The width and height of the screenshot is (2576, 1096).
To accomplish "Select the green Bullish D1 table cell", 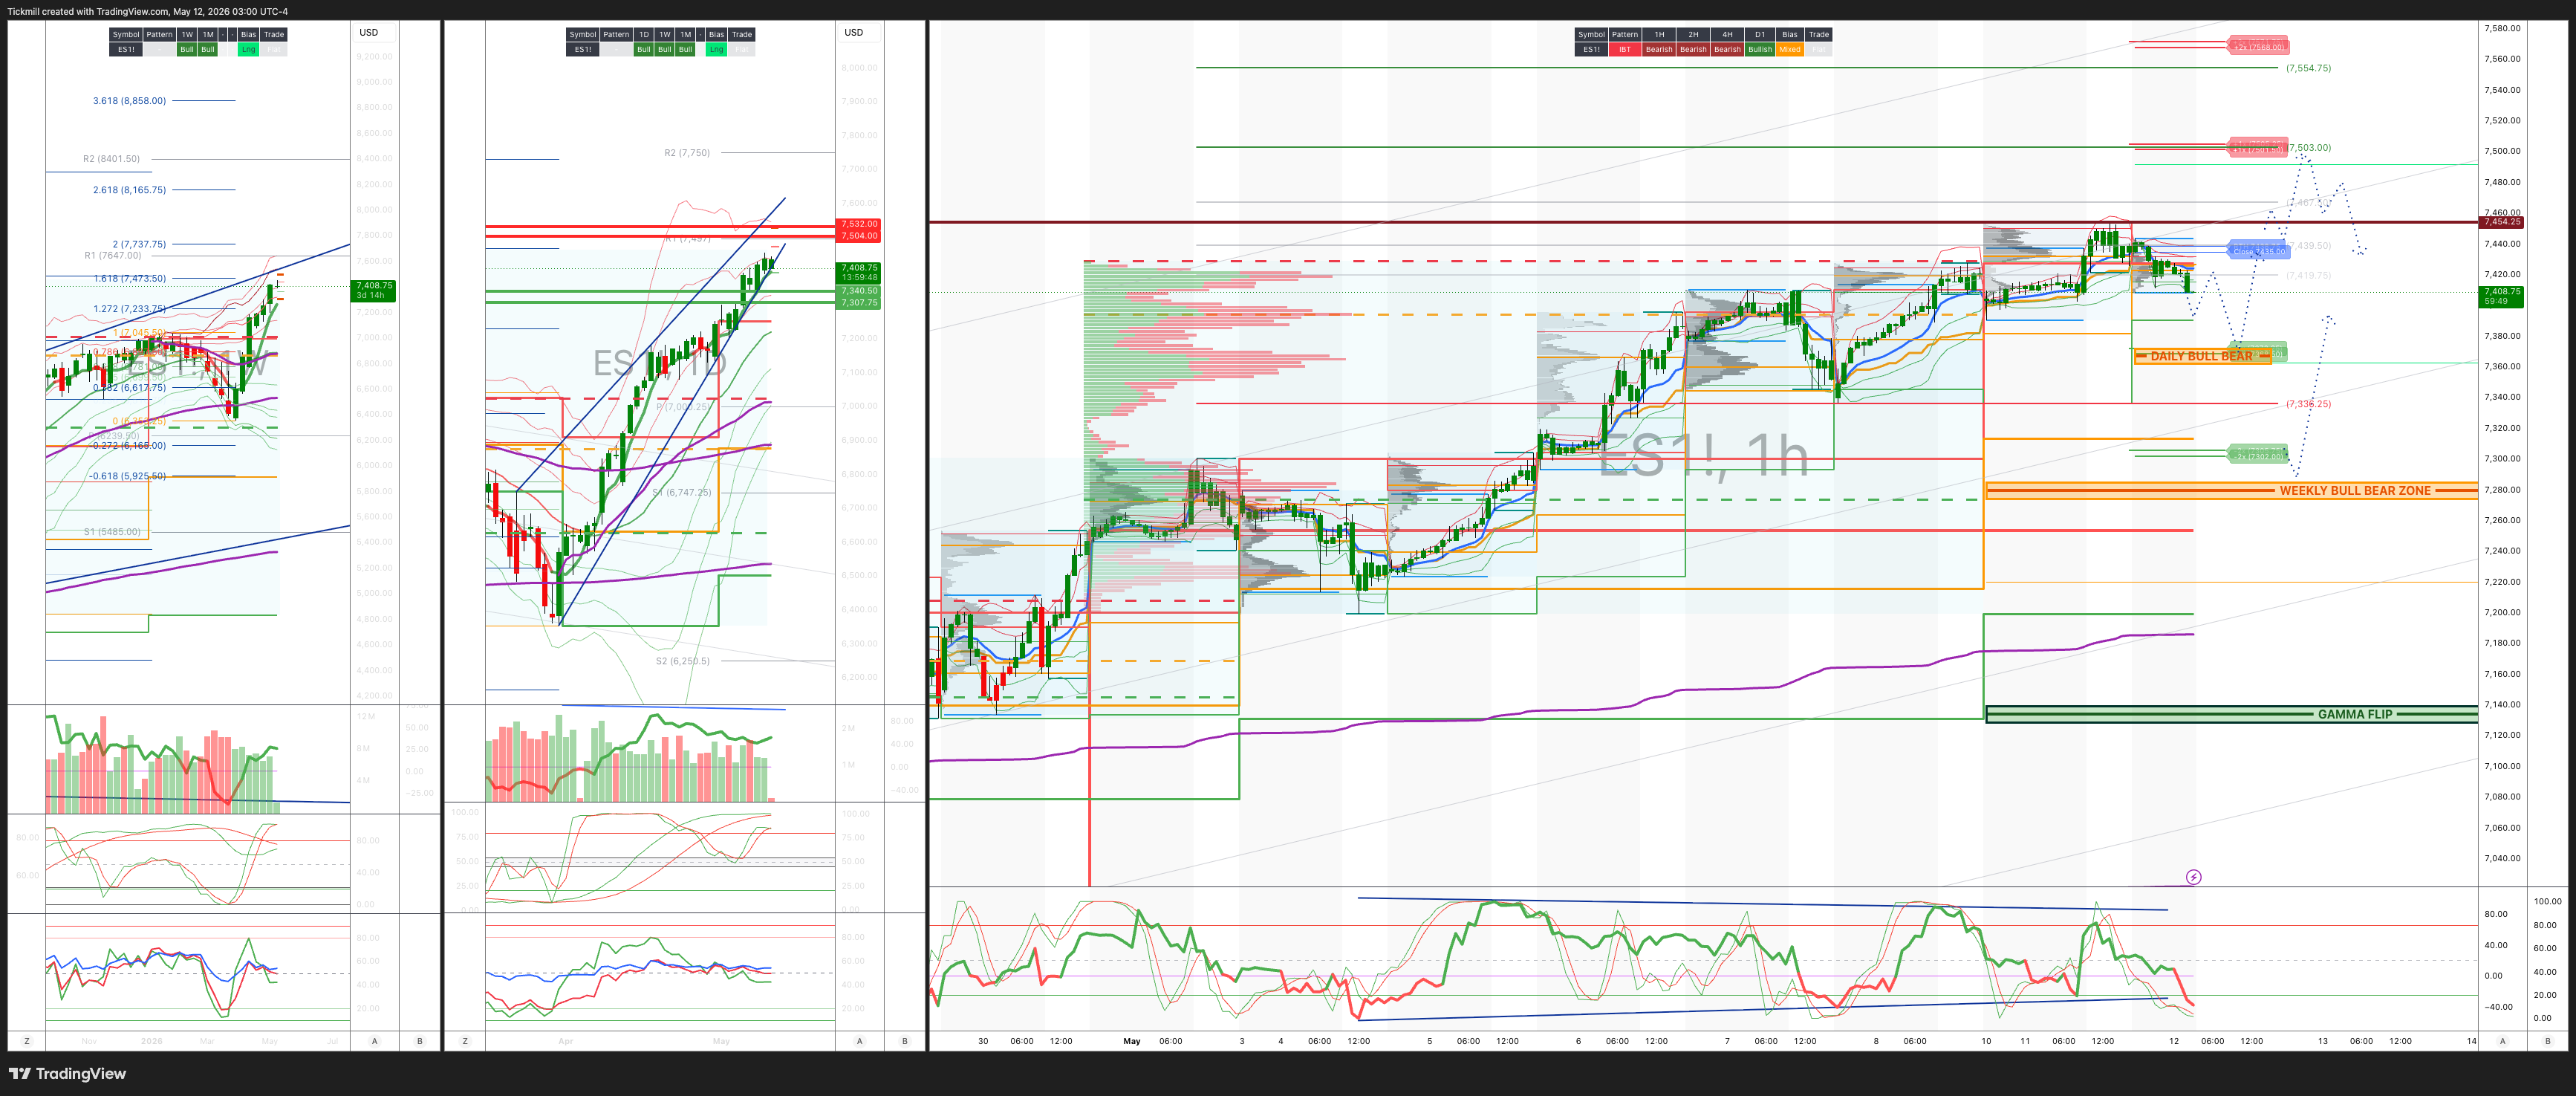I will click(1760, 49).
